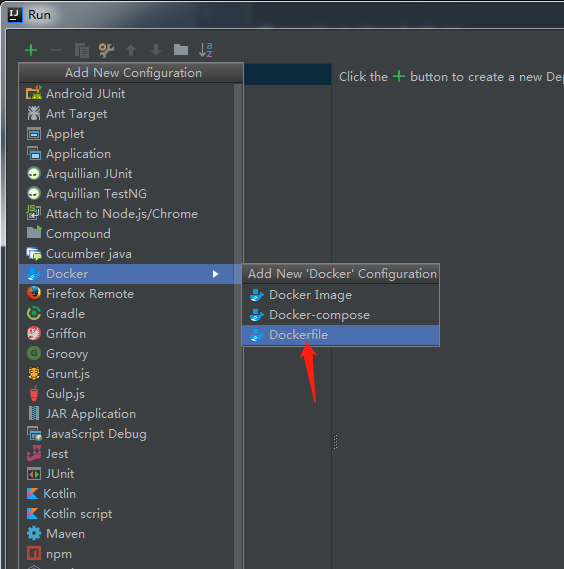Choose Kotlin configuration
The width and height of the screenshot is (564, 569).
point(127,494)
